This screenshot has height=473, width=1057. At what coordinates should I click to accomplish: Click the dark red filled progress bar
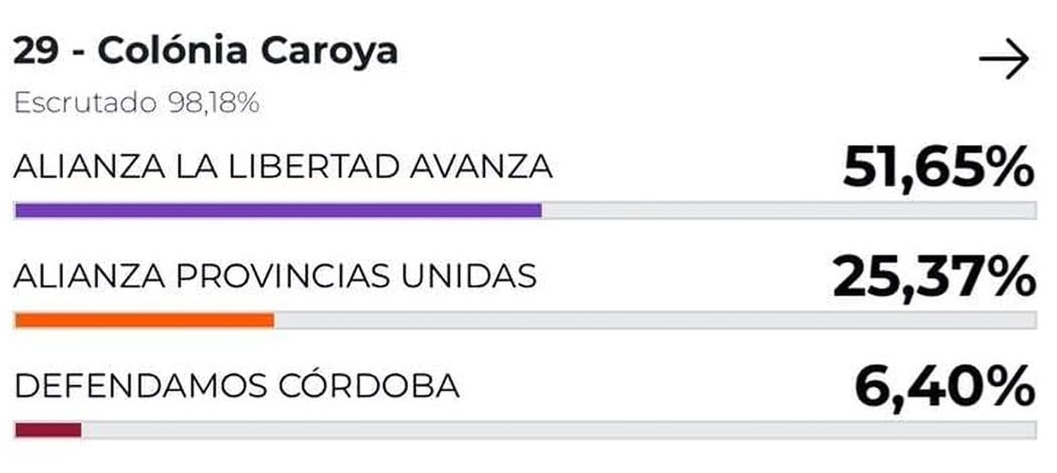(x=48, y=430)
